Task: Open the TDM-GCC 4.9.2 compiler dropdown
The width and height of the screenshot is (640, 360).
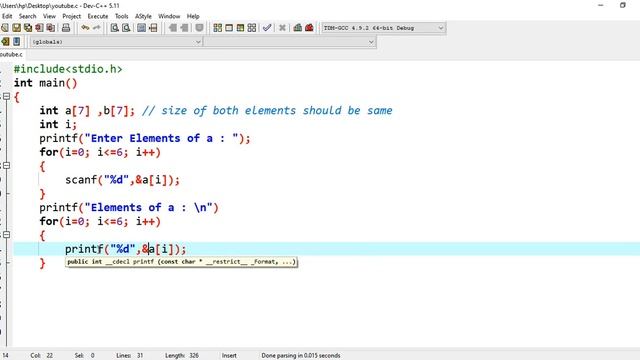Action: (383, 28)
